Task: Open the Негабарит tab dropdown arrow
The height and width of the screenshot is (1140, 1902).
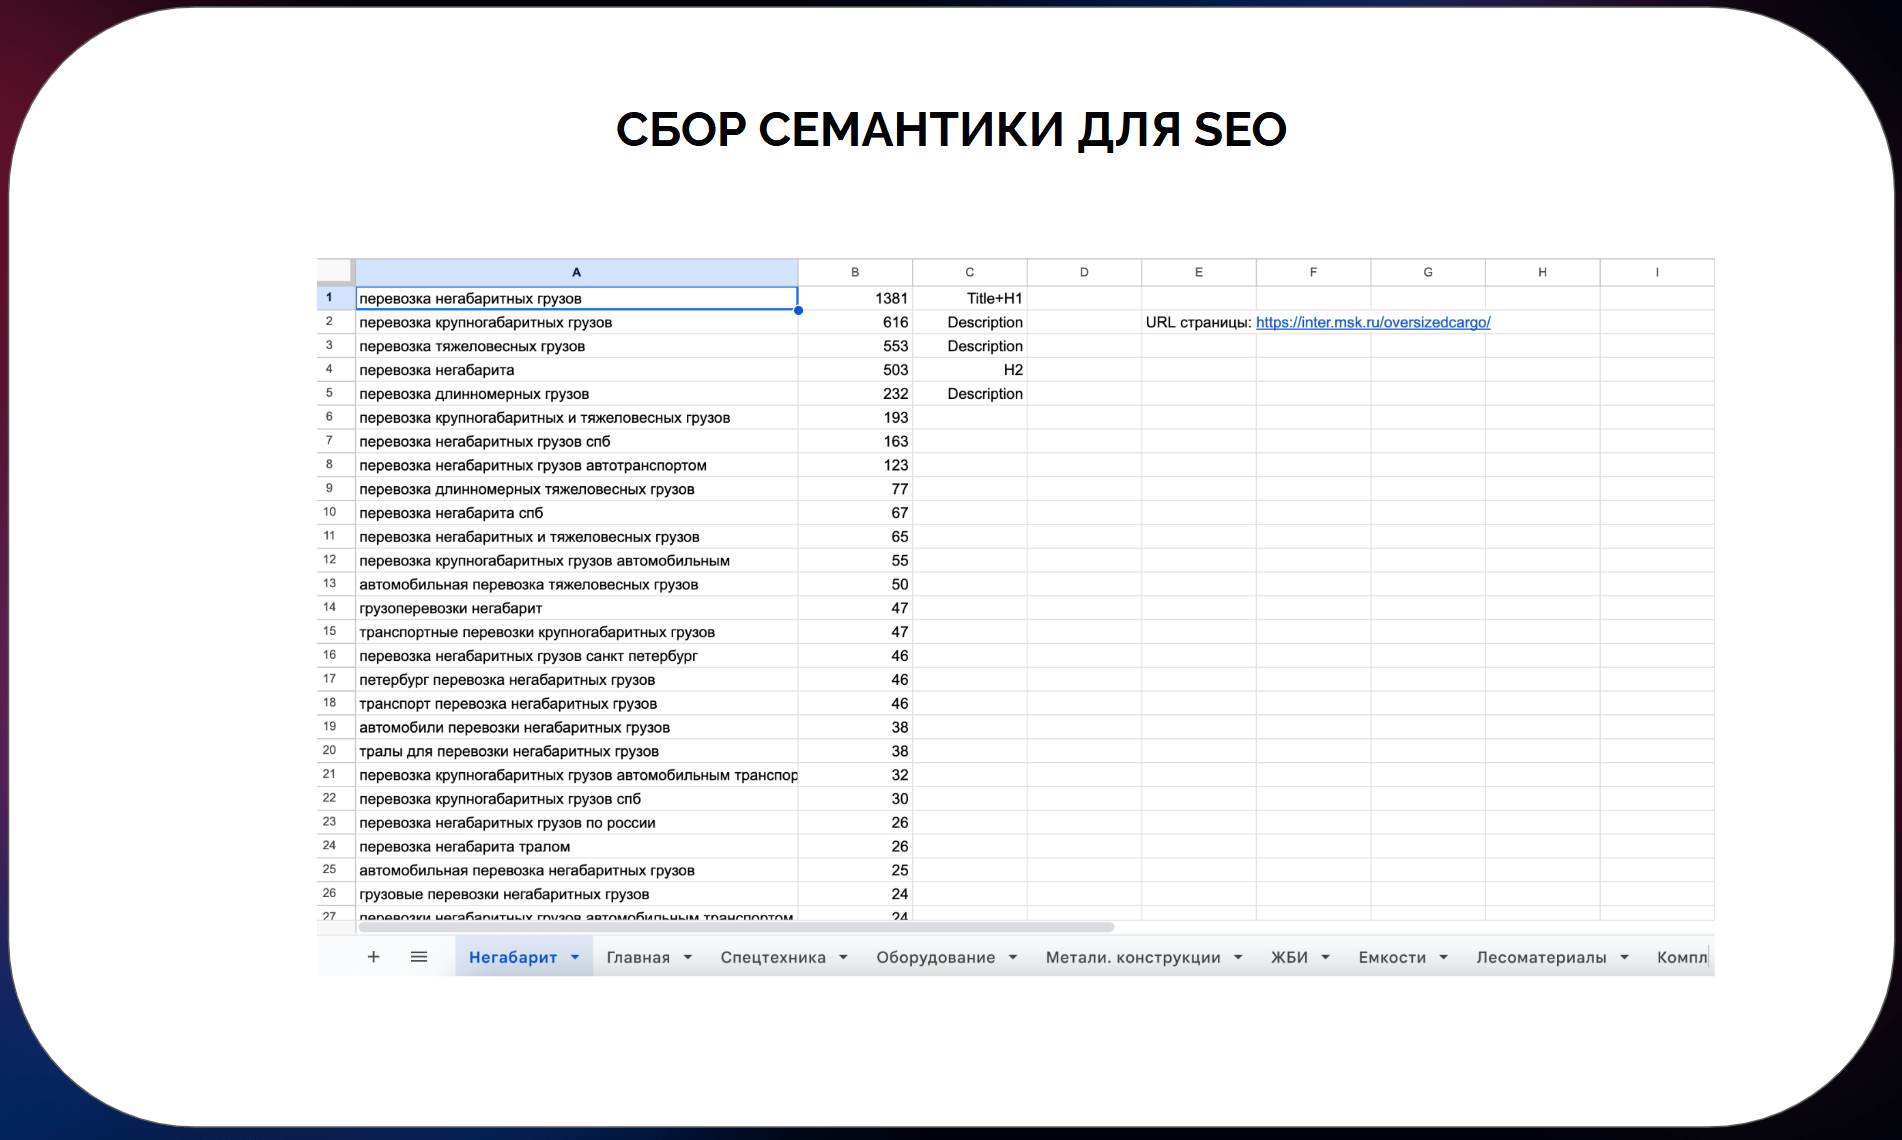Action: coord(575,958)
